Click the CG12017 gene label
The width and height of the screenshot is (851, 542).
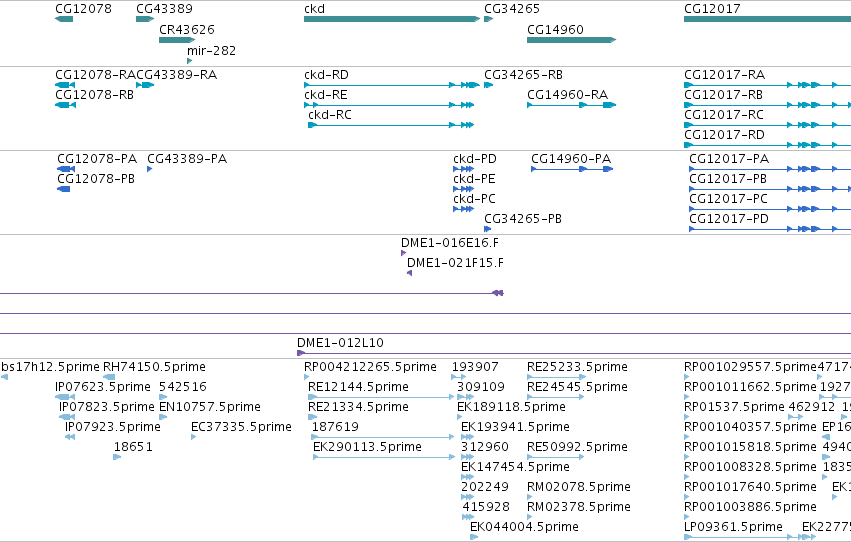712,9
